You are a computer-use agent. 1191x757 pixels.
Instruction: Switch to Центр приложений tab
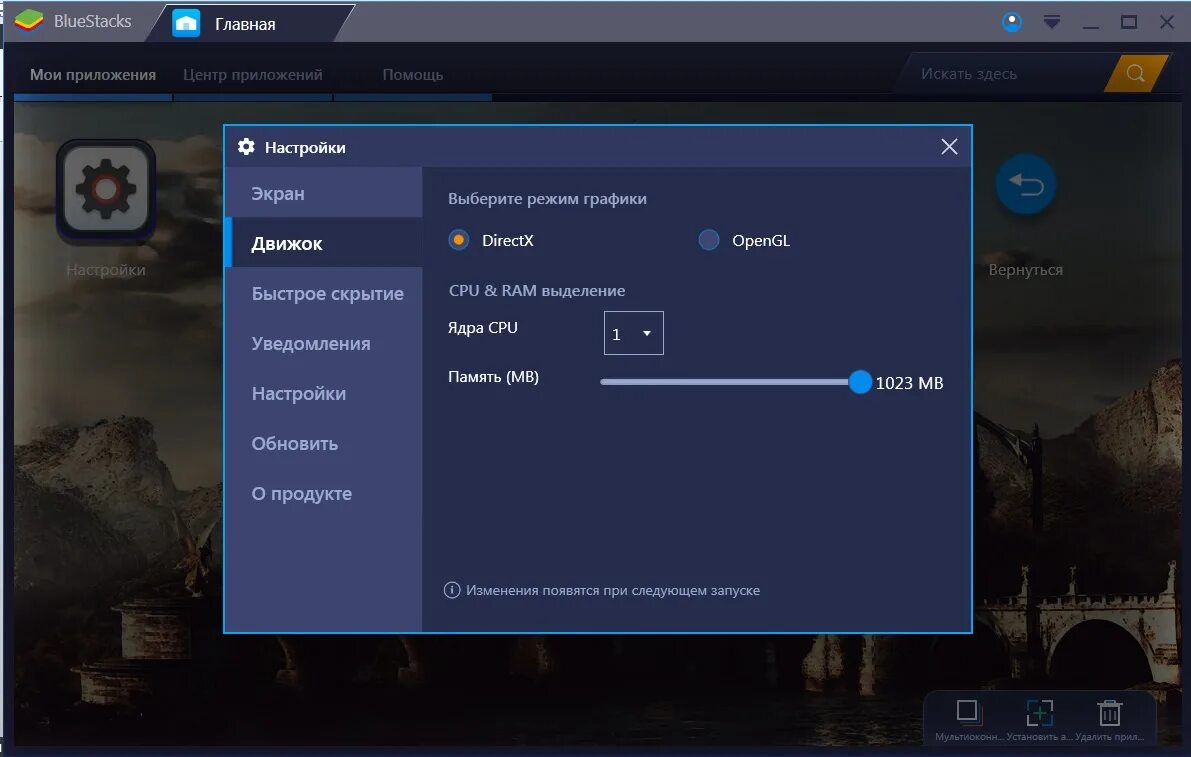tap(252, 74)
